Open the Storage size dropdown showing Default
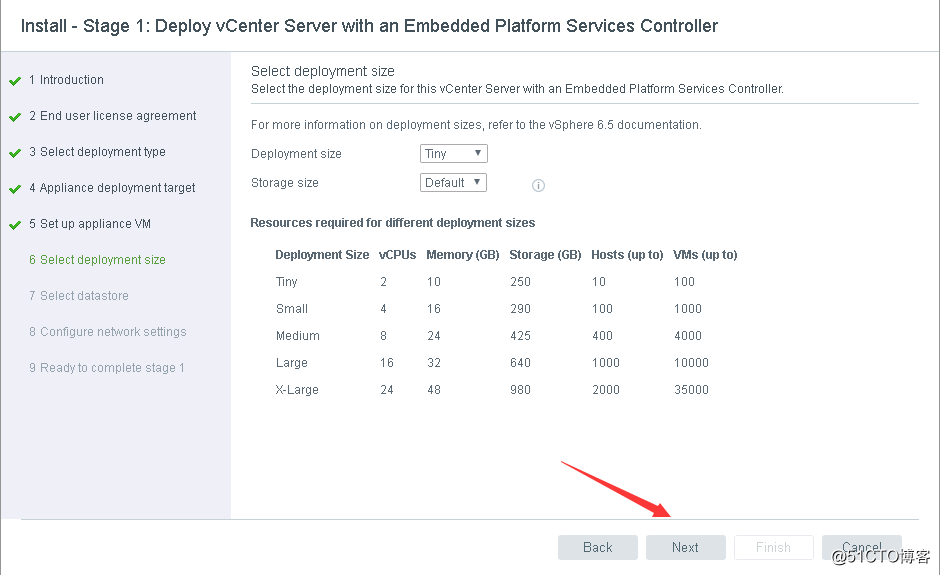The image size is (940, 575). tap(453, 182)
